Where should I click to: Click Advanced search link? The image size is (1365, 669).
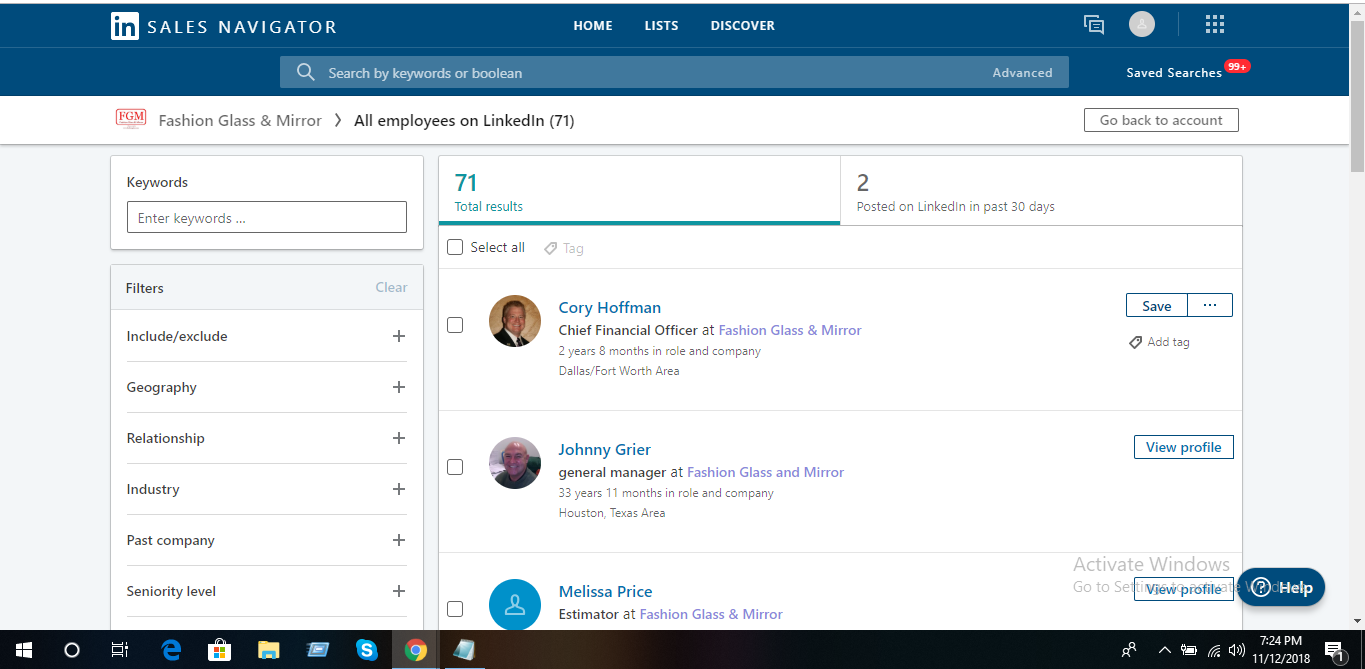point(1022,72)
